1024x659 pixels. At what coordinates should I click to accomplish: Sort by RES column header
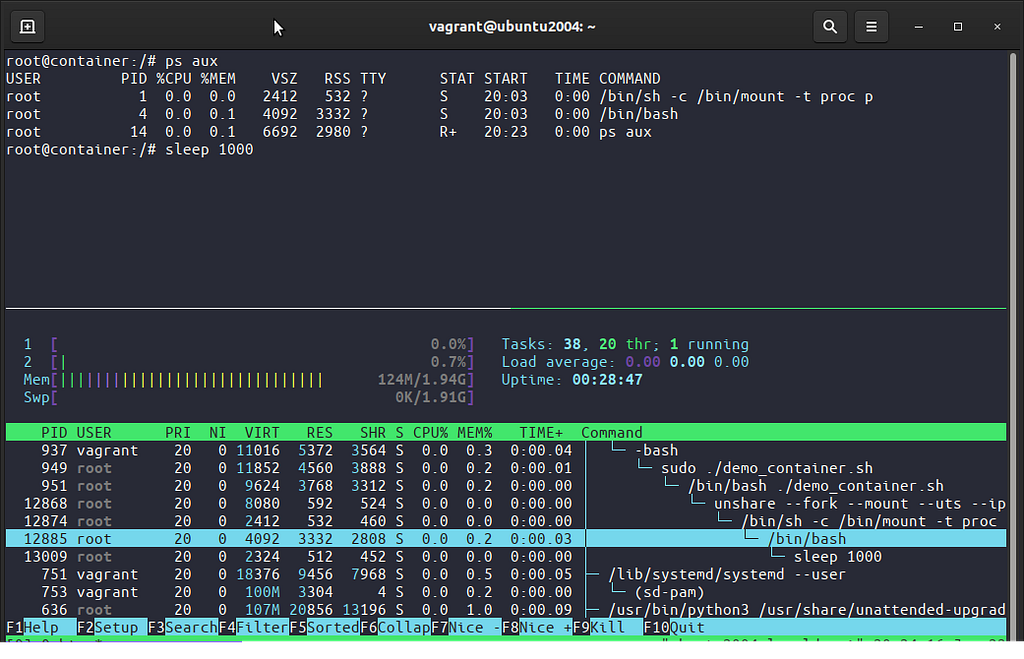point(319,432)
